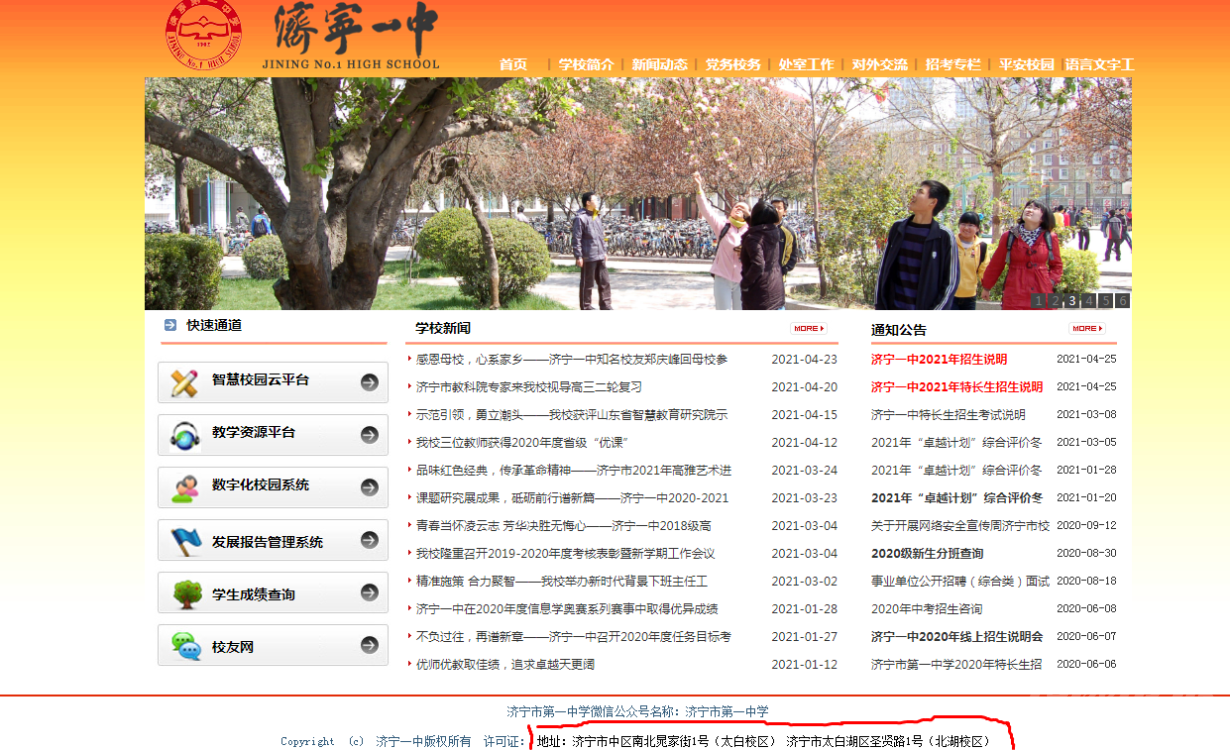
Task: Jump to banner slide 6
Action: [1122, 300]
